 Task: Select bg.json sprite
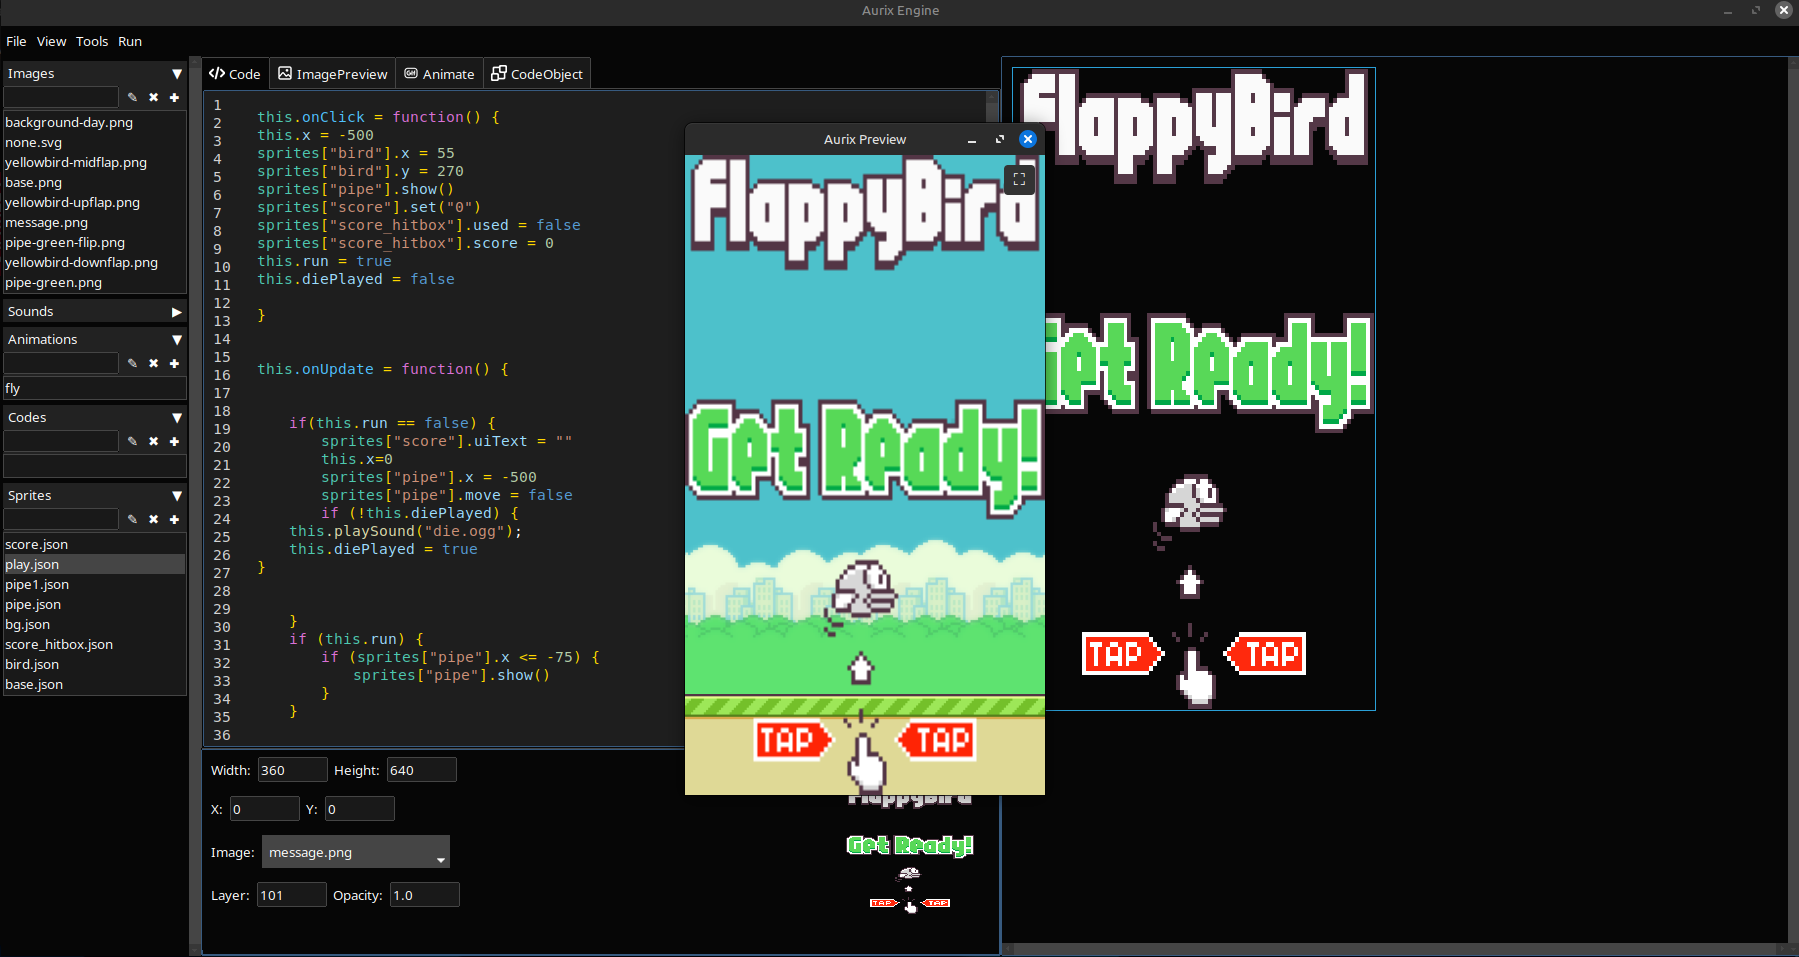tap(95, 624)
